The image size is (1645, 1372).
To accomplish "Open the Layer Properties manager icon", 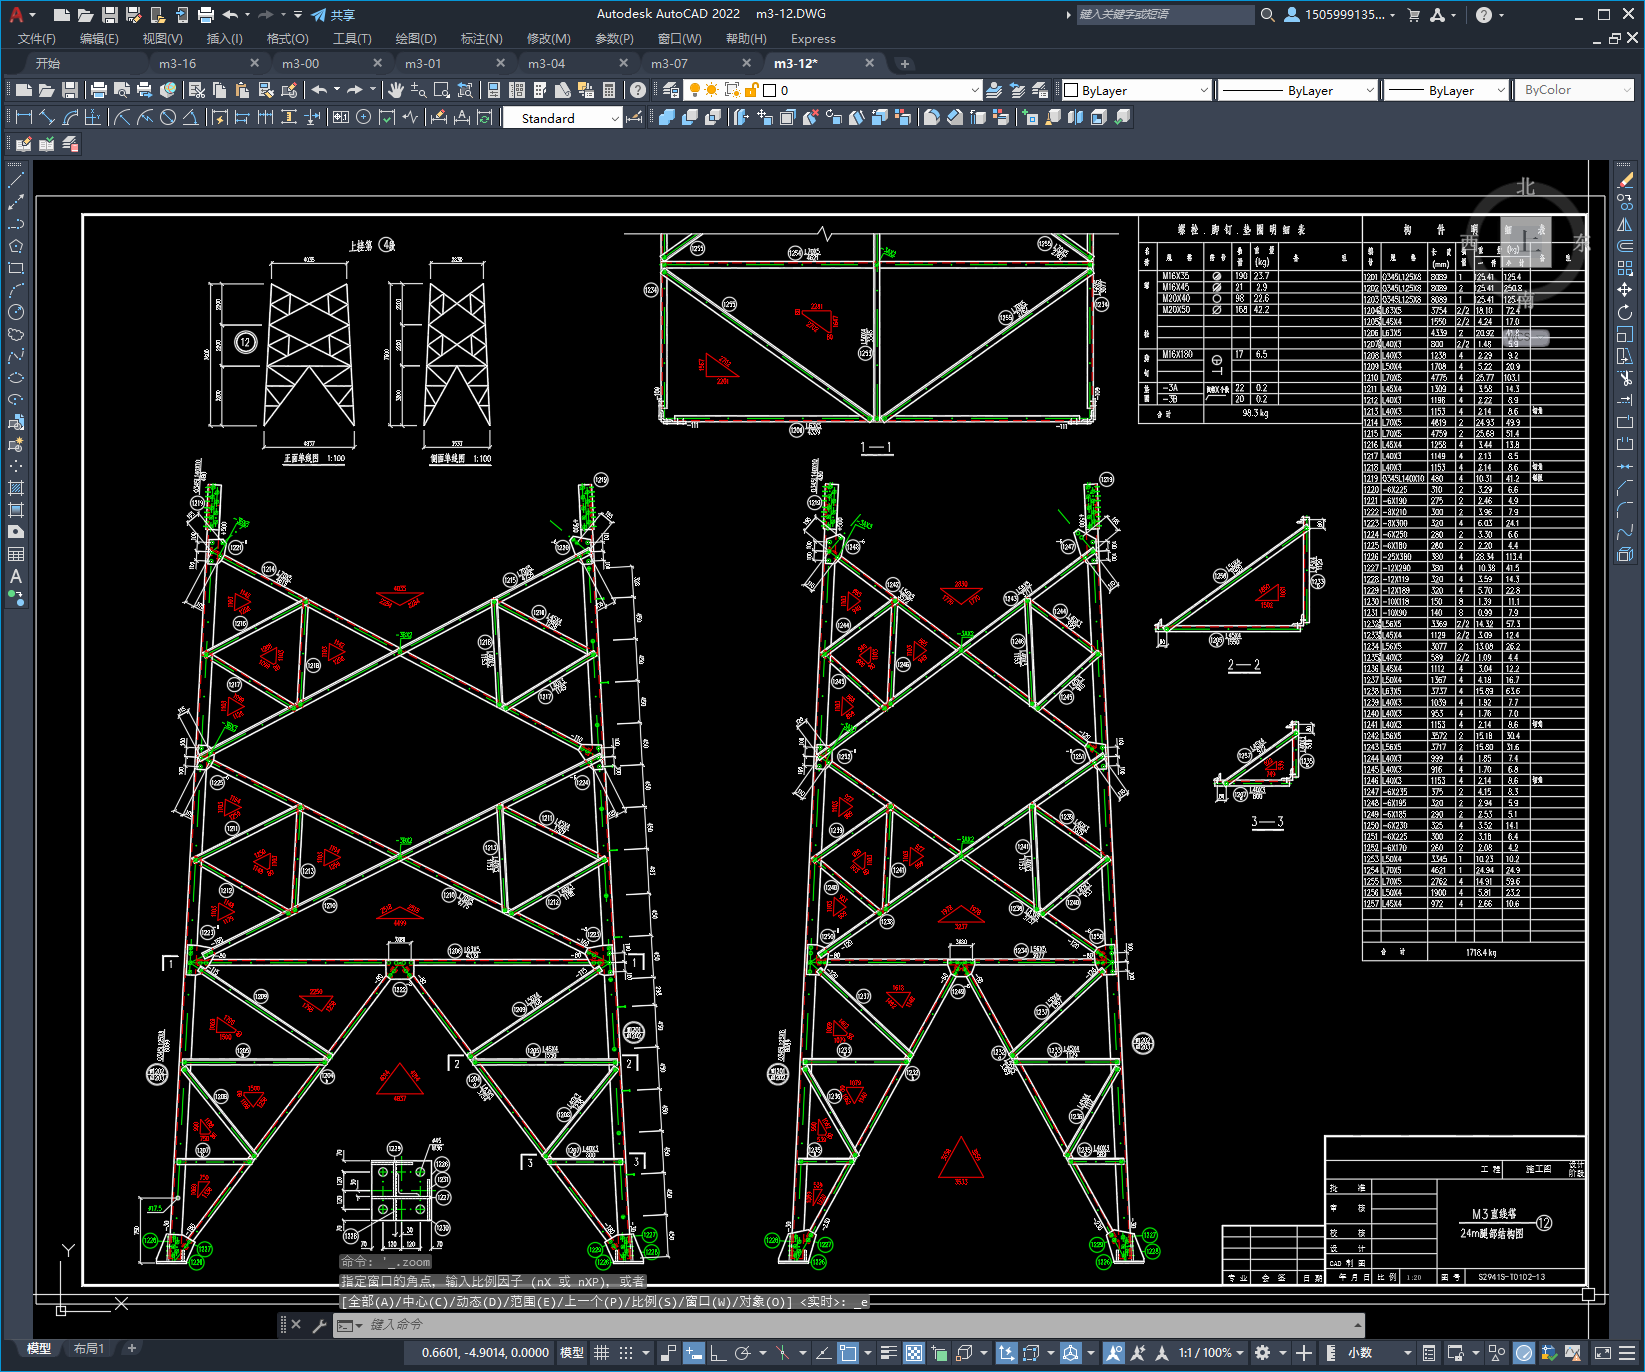I will tap(671, 90).
